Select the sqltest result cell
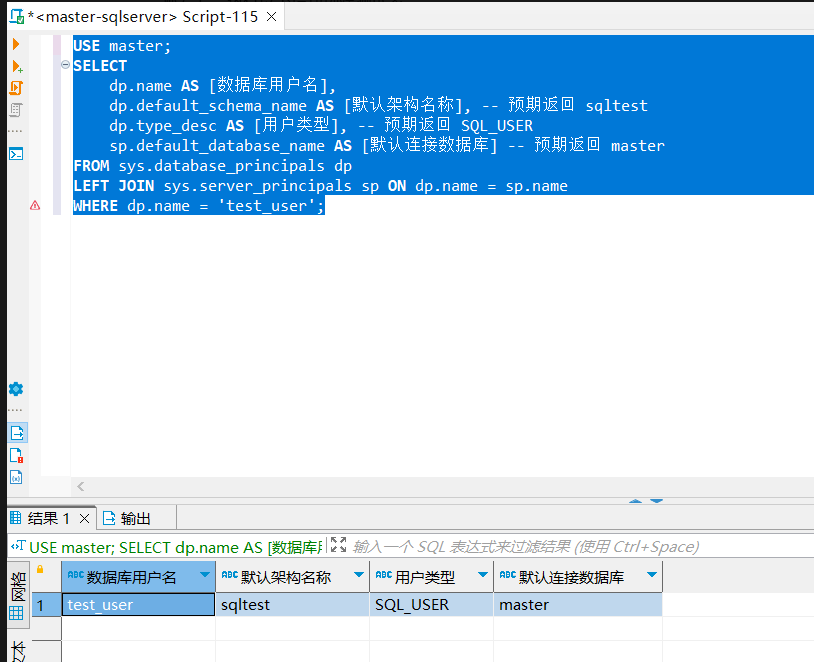Image resolution: width=814 pixels, height=662 pixels. click(x=292, y=605)
